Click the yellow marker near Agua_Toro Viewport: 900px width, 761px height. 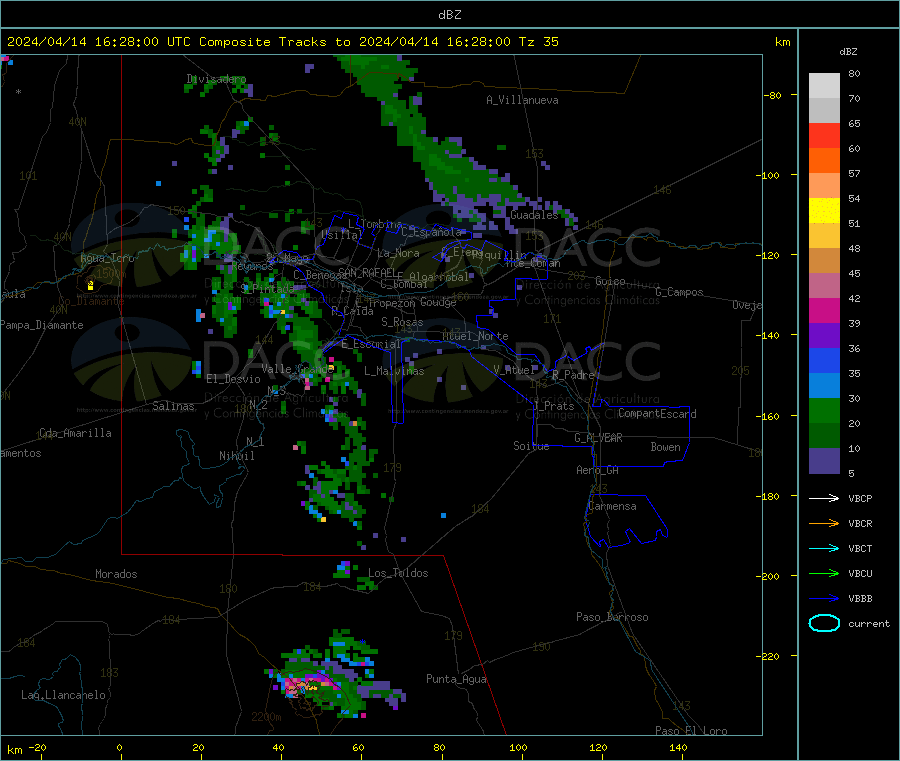[90, 285]
